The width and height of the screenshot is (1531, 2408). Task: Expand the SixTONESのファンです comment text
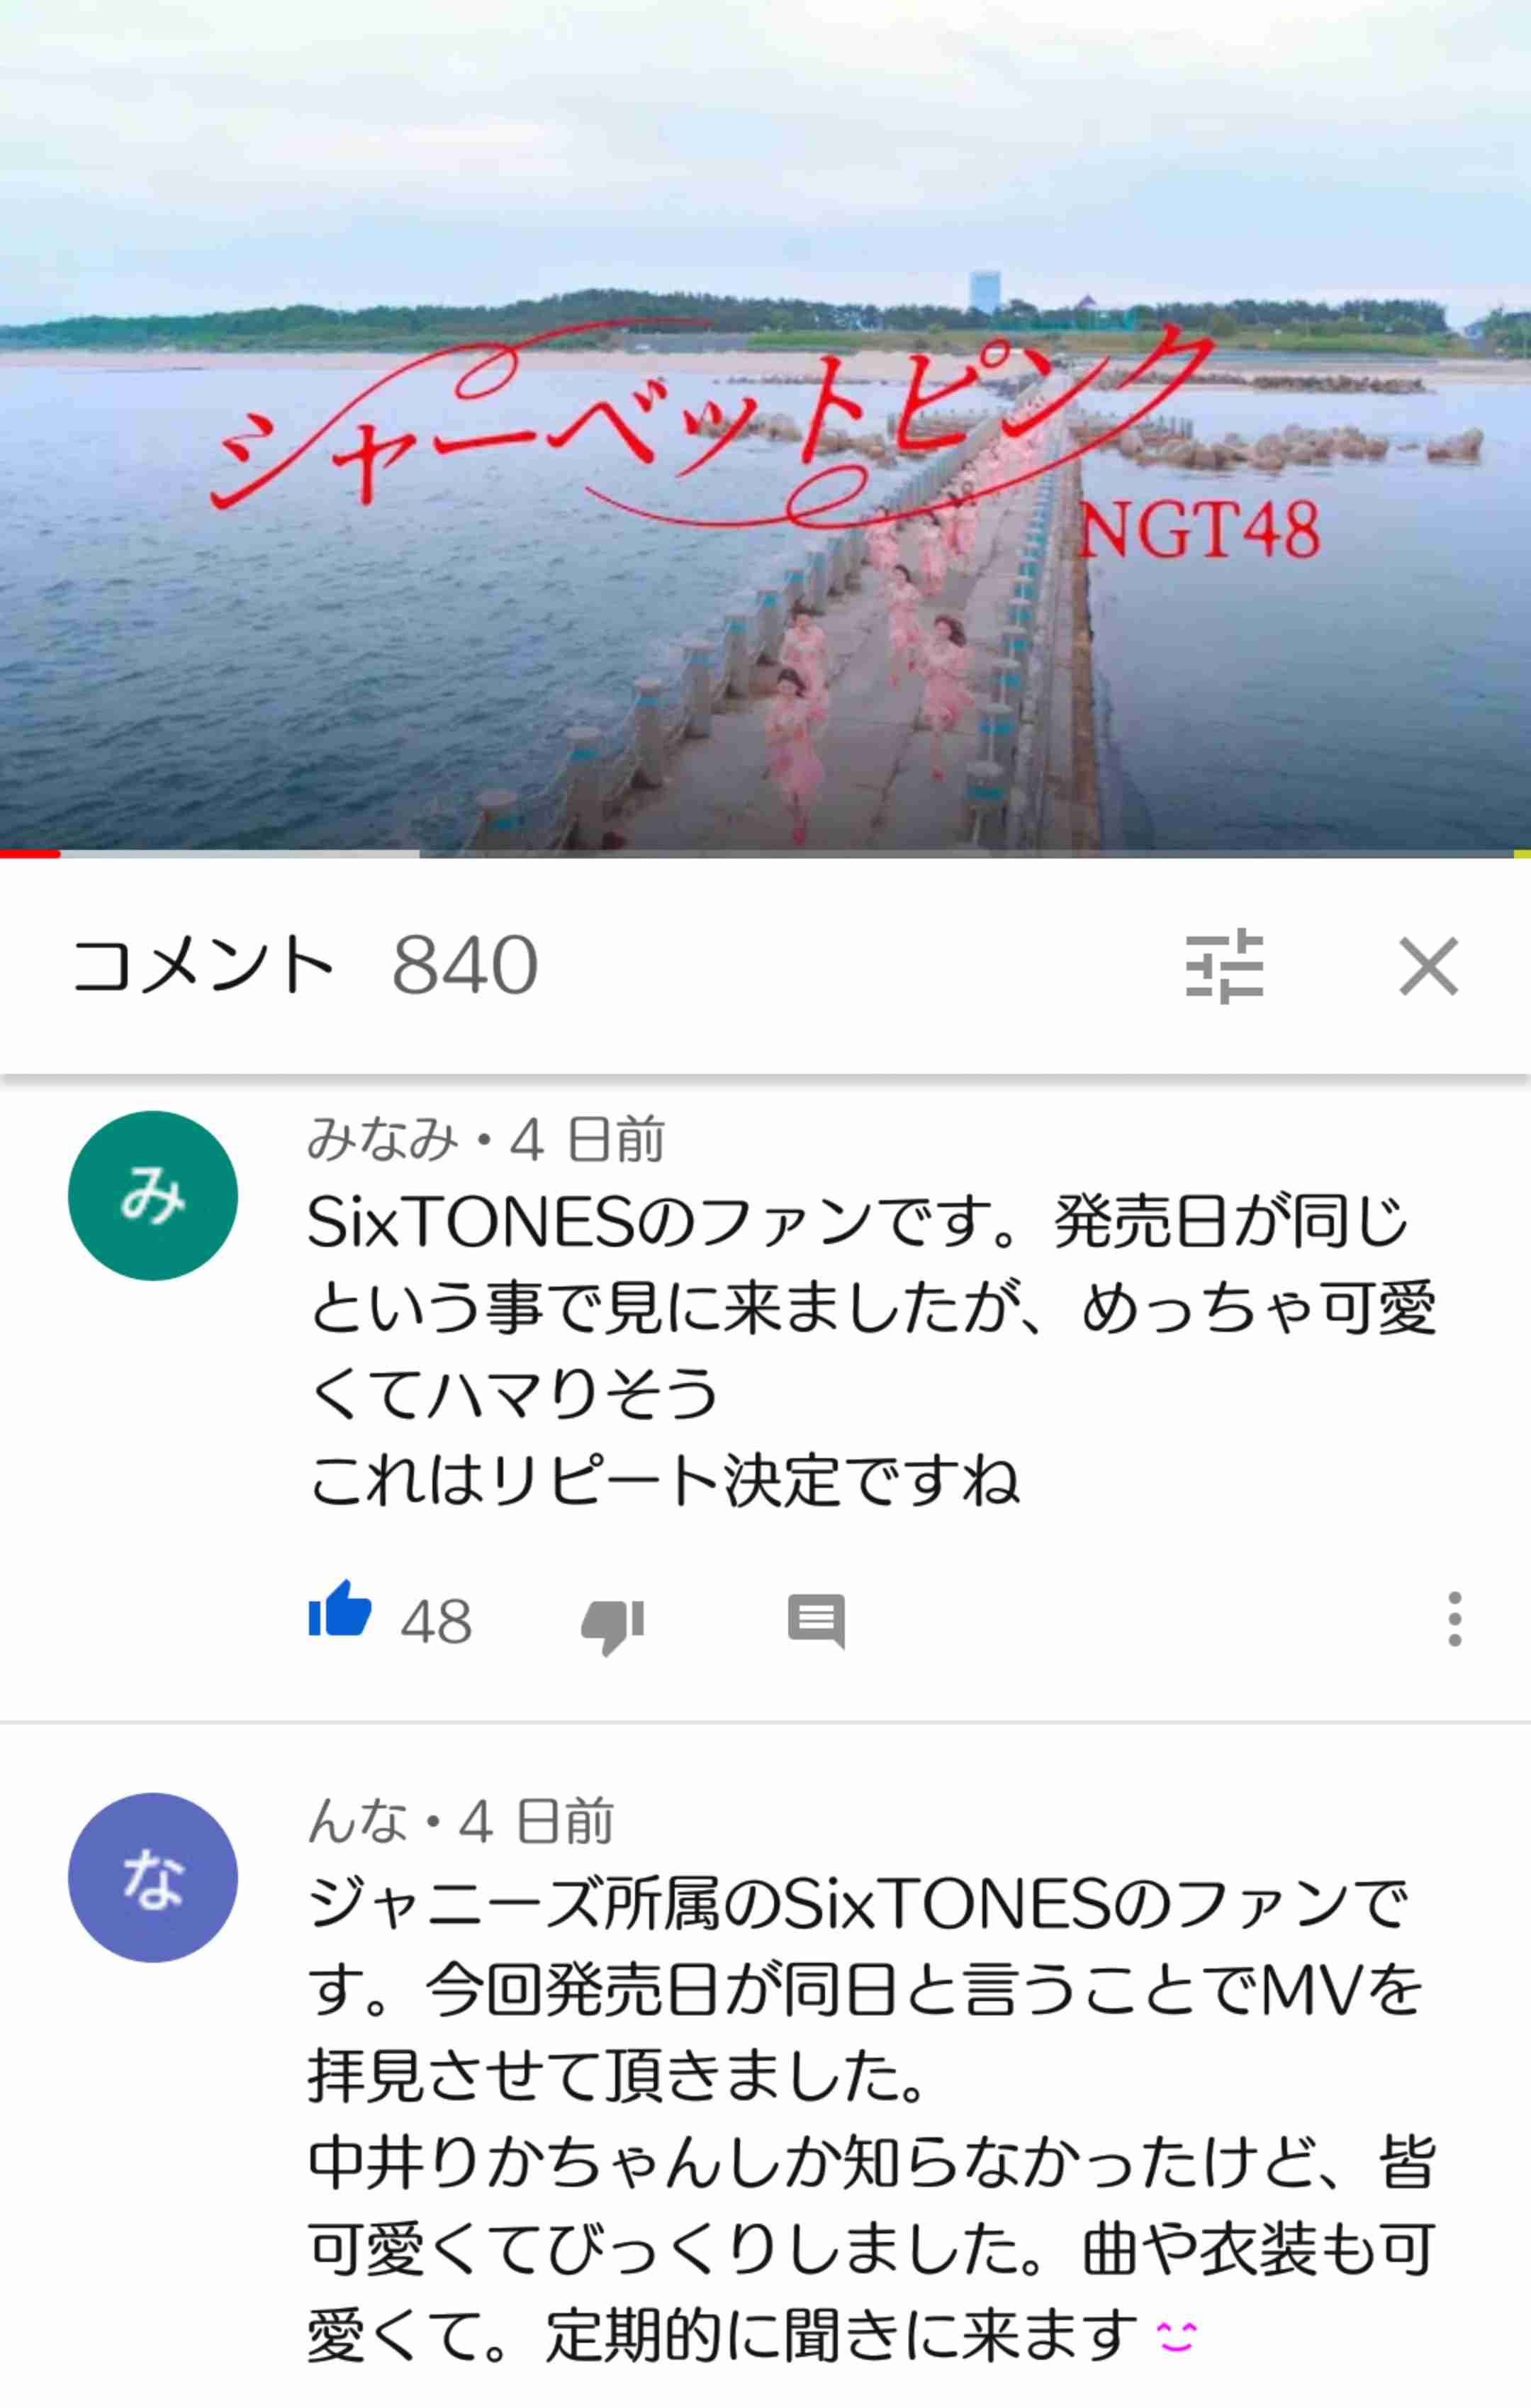872,1351
